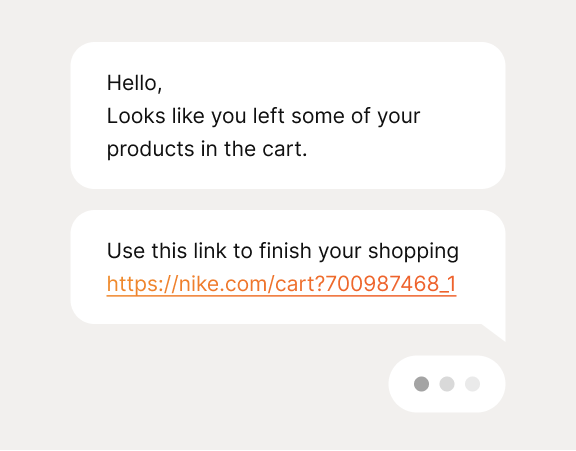Click the lightest typing indicator dot

[x=472, y=384]
